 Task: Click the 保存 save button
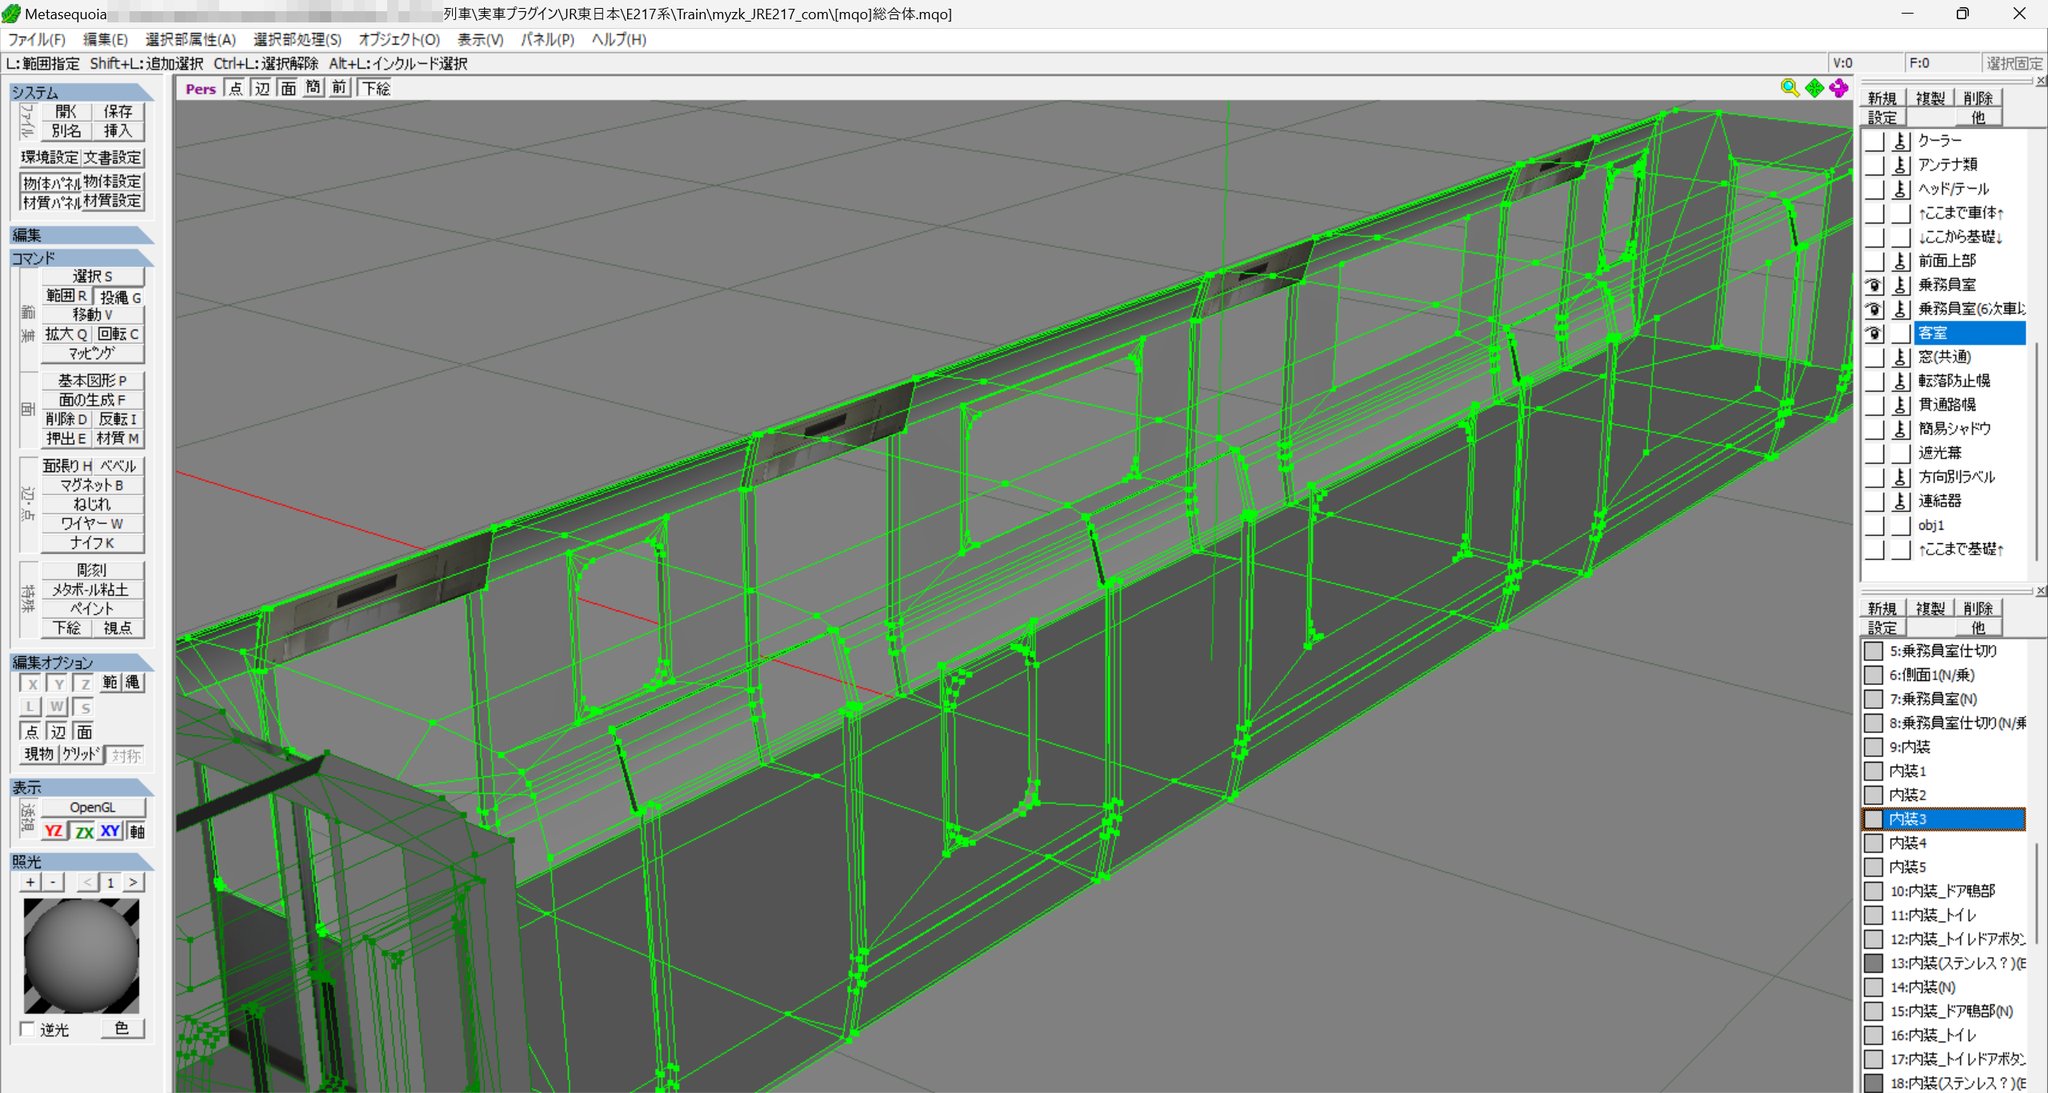coord(118,111)
